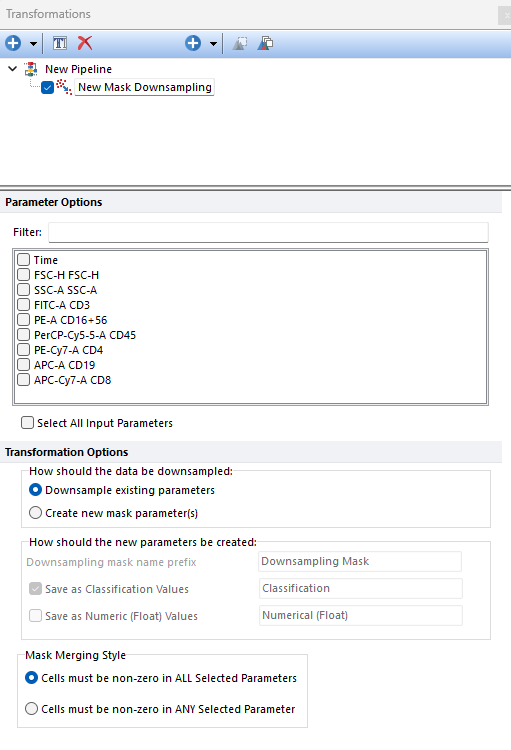Screen dimensions: 511x750
Task: Open dropdown arrow beside second plus icon
Action: (x=213, y=44)
